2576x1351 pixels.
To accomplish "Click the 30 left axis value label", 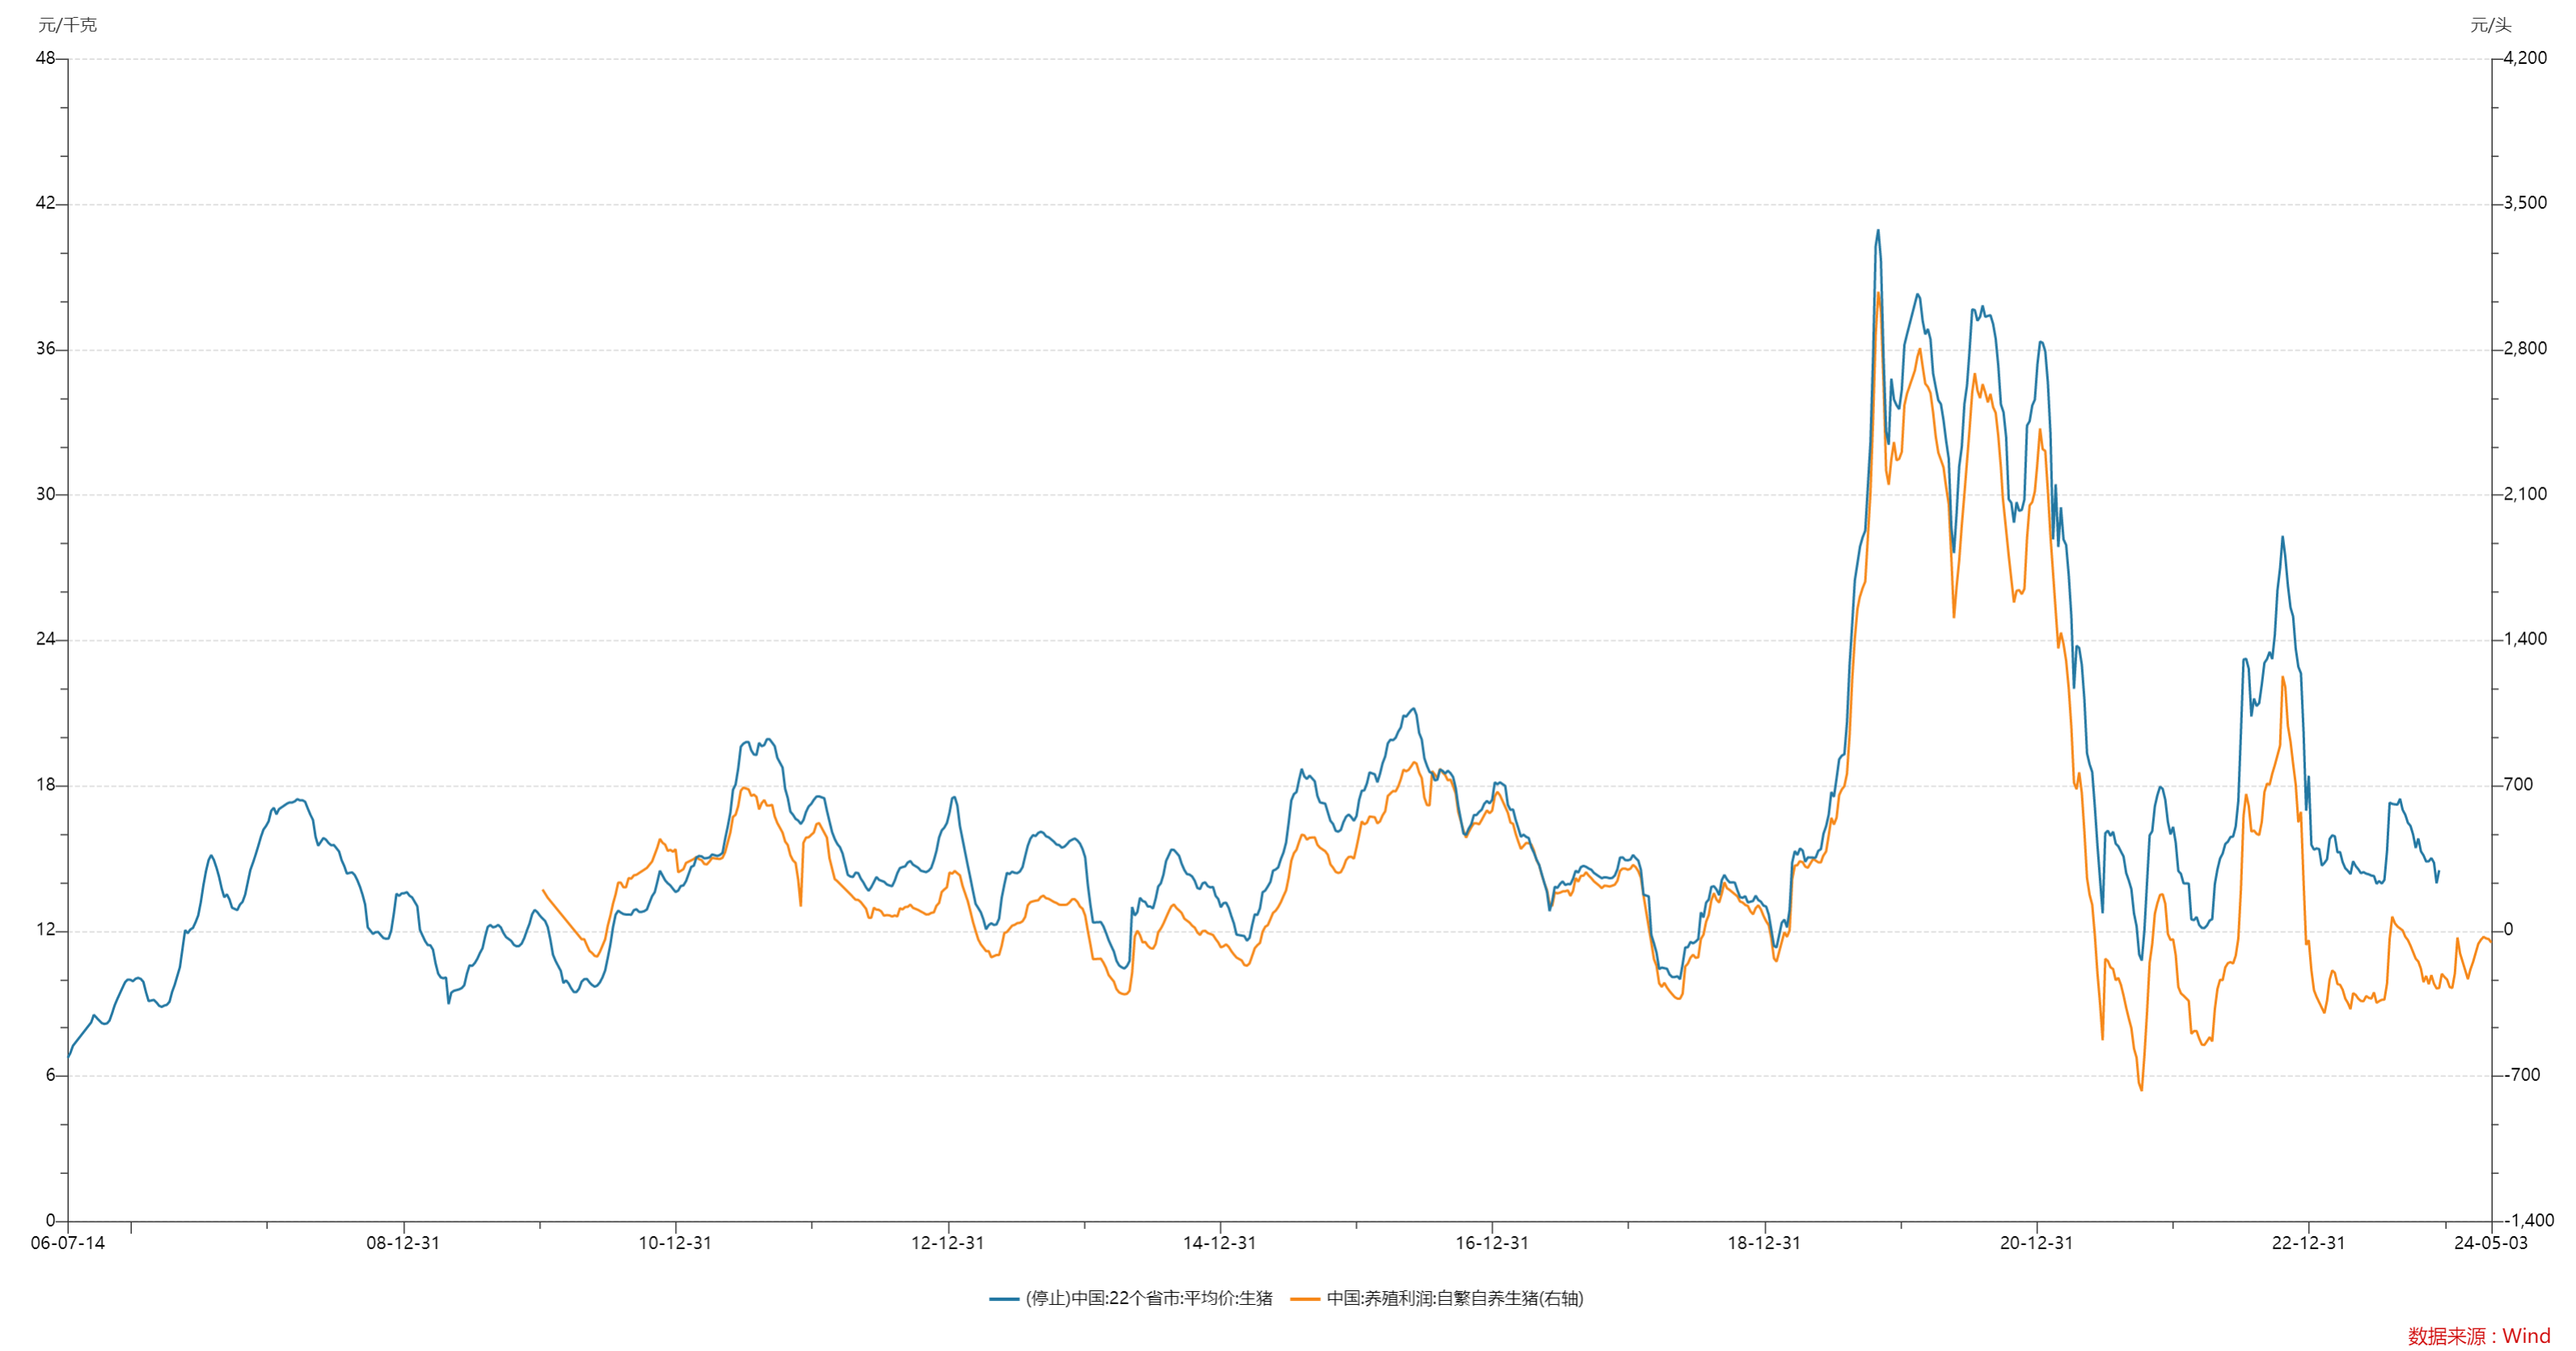I will pyautogui.click(x=45, y=494).
